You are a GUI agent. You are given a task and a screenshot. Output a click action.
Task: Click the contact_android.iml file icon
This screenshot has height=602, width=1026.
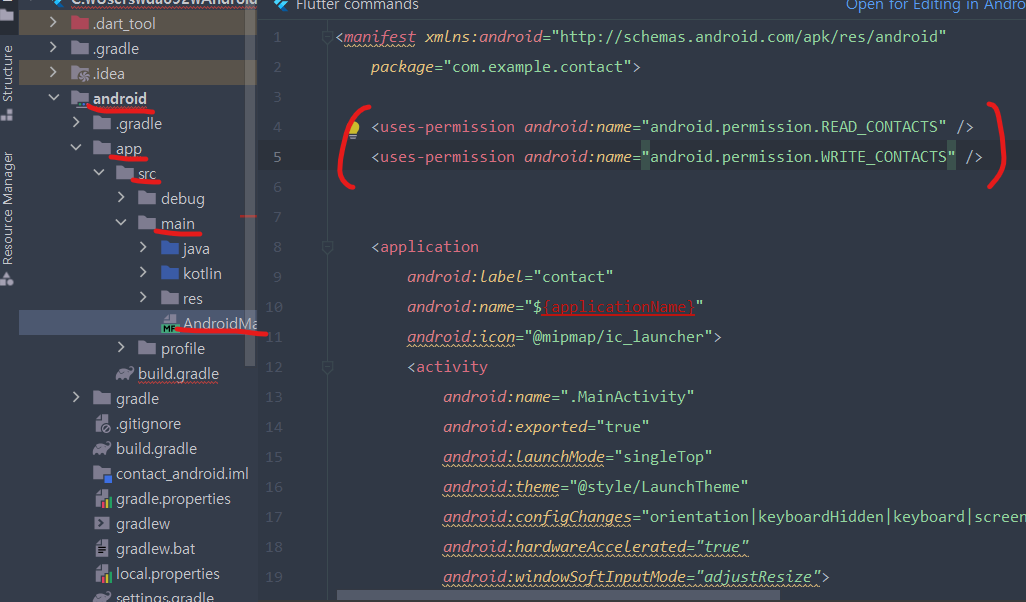pos(102,473)
